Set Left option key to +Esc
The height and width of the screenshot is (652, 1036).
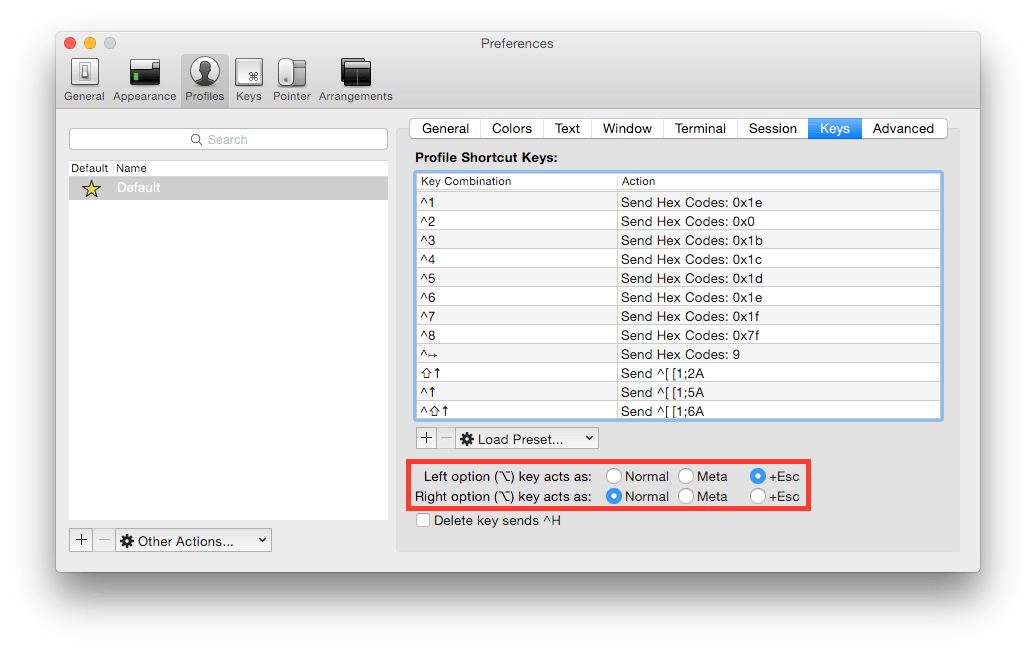pos(758,476)
